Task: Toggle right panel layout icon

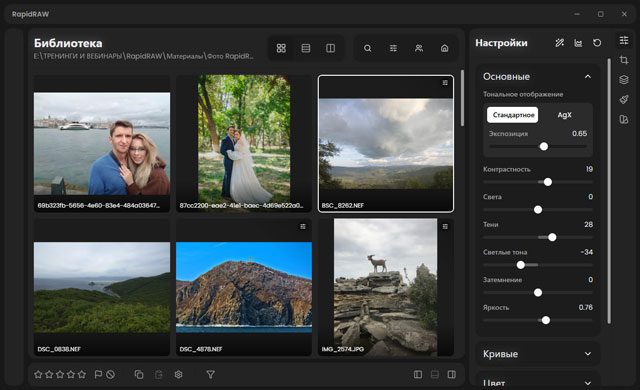Action: (x=451, y=374)
